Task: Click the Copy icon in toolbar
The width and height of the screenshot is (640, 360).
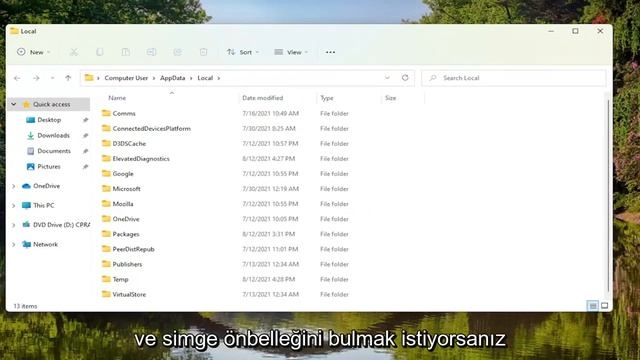Action: click(100, 52)
